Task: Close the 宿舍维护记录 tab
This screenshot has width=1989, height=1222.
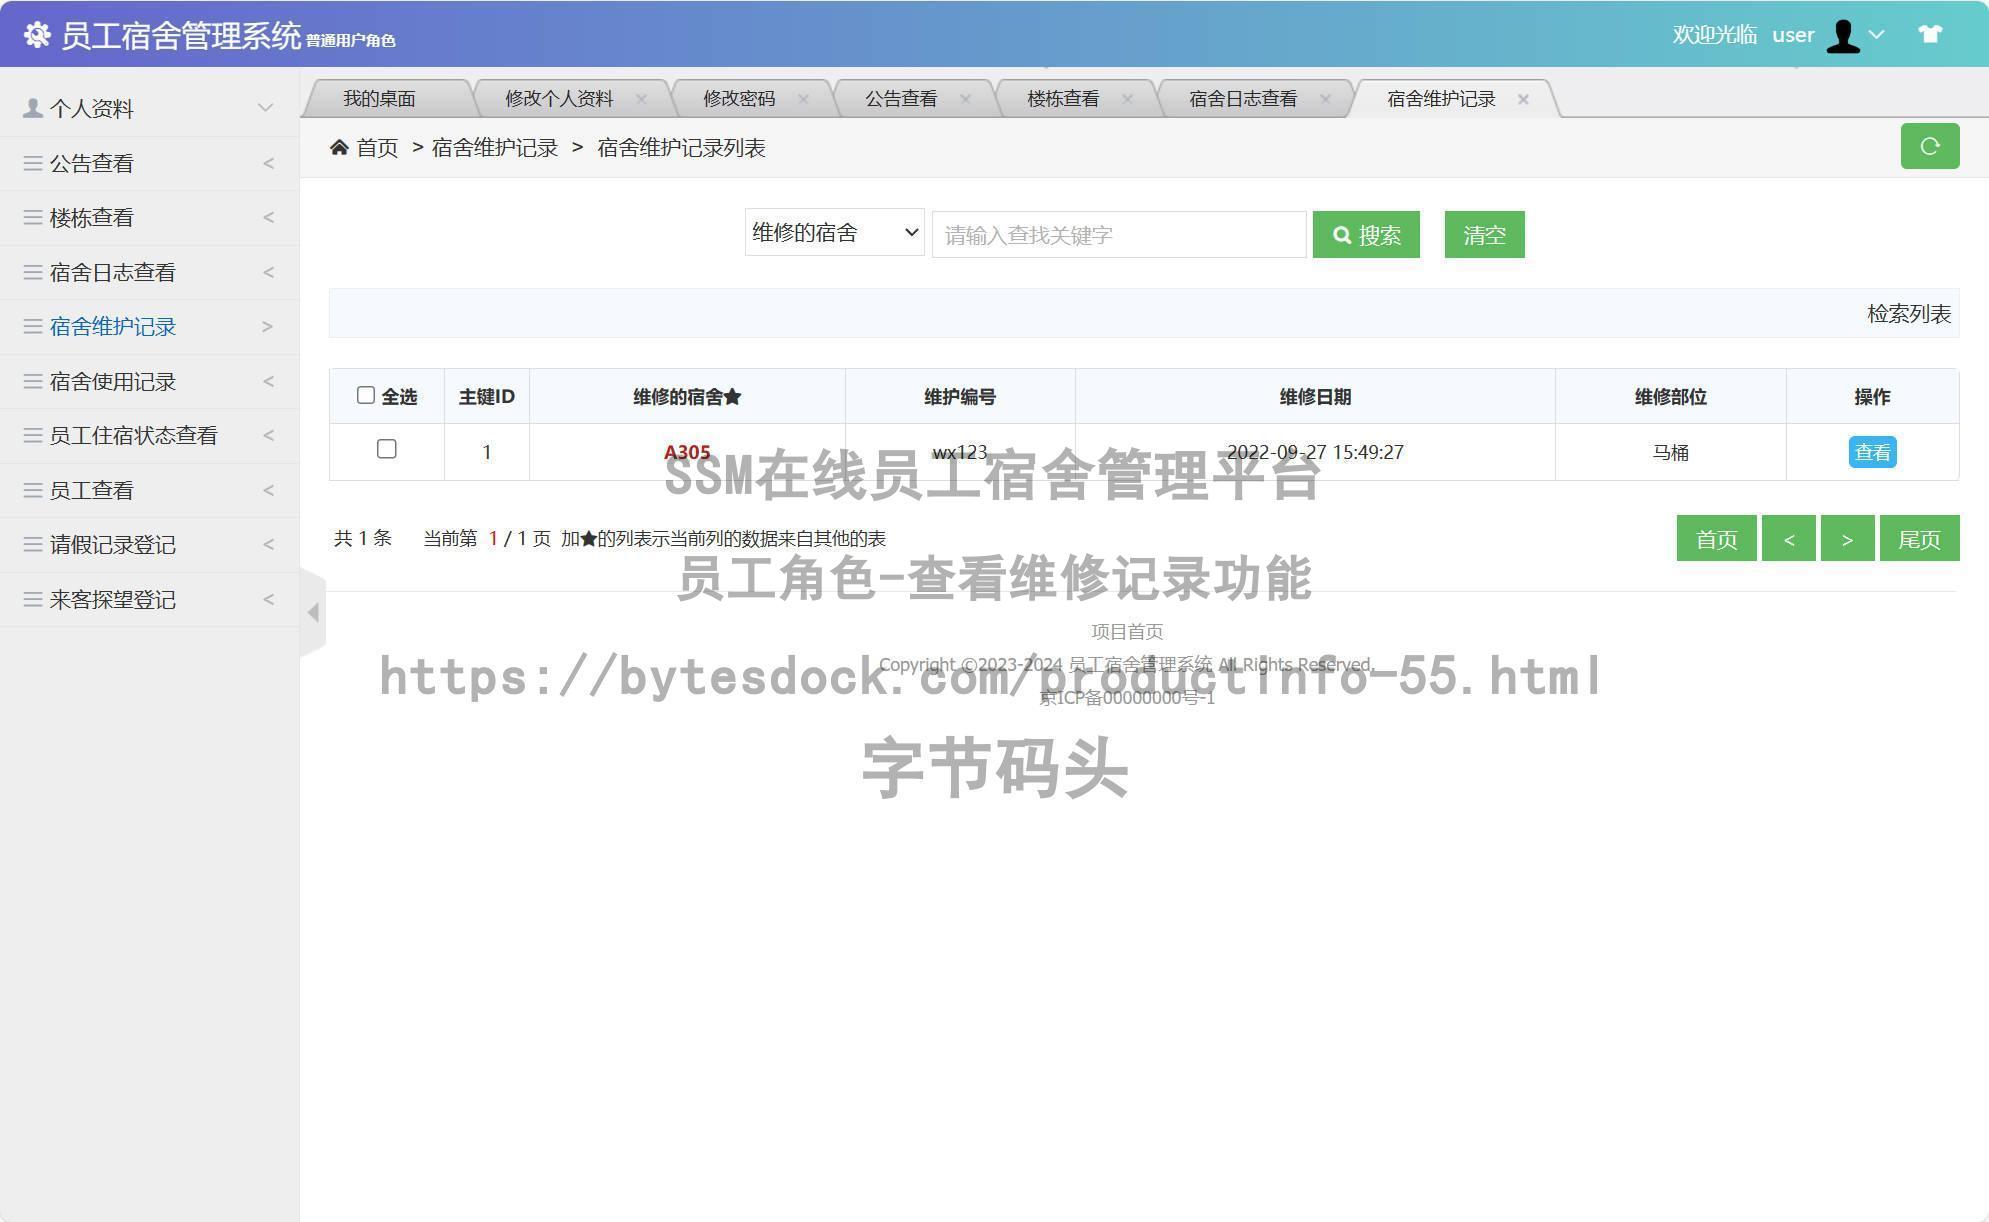Action: click(1523, 99)
